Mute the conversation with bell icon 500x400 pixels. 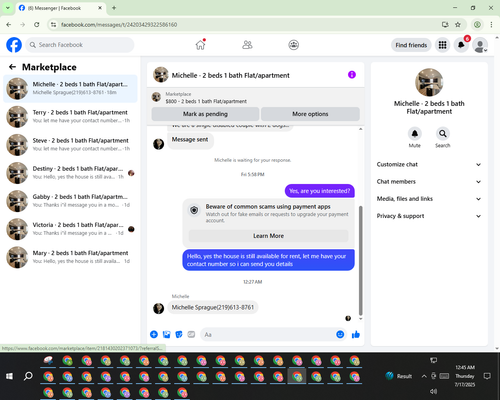tap(415, 134)
